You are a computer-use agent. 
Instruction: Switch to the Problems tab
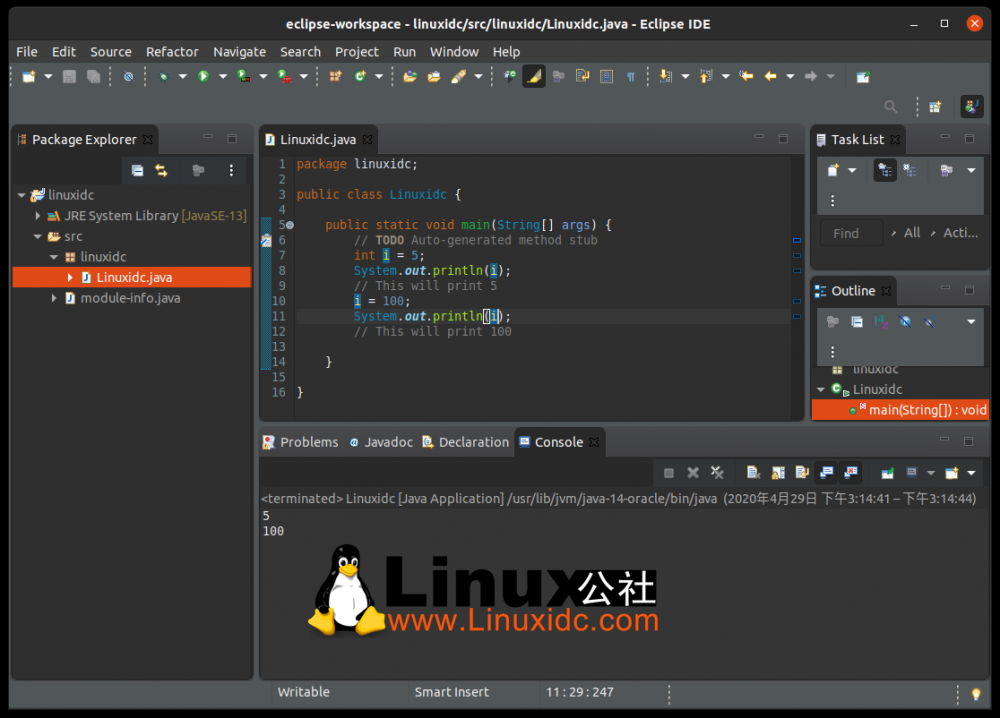pos(308,442)
